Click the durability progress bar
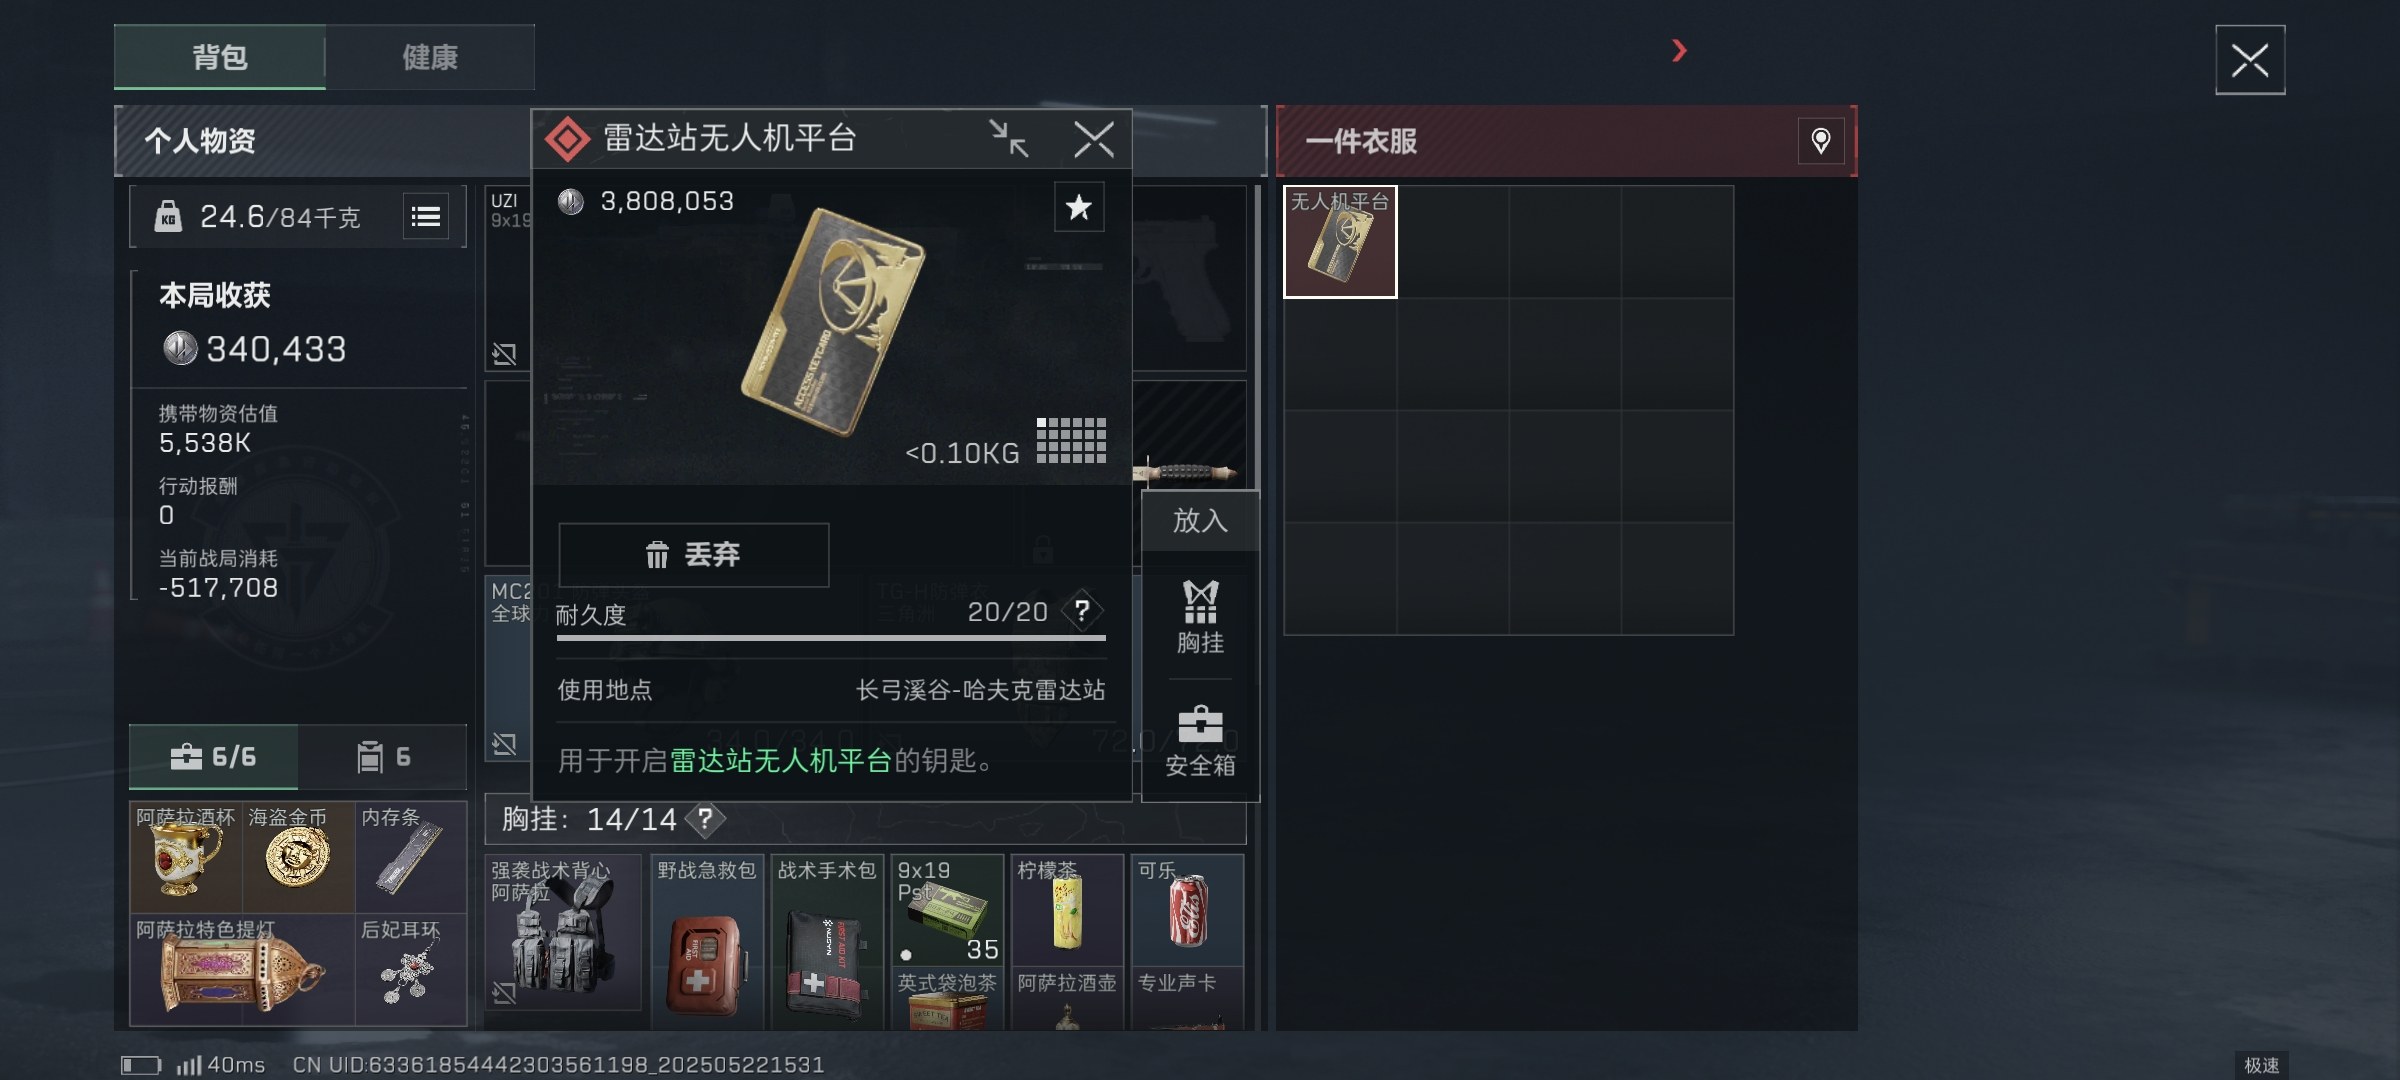Image resolution: width=2400 pixels, height=1080 pixels. point(831,638)
